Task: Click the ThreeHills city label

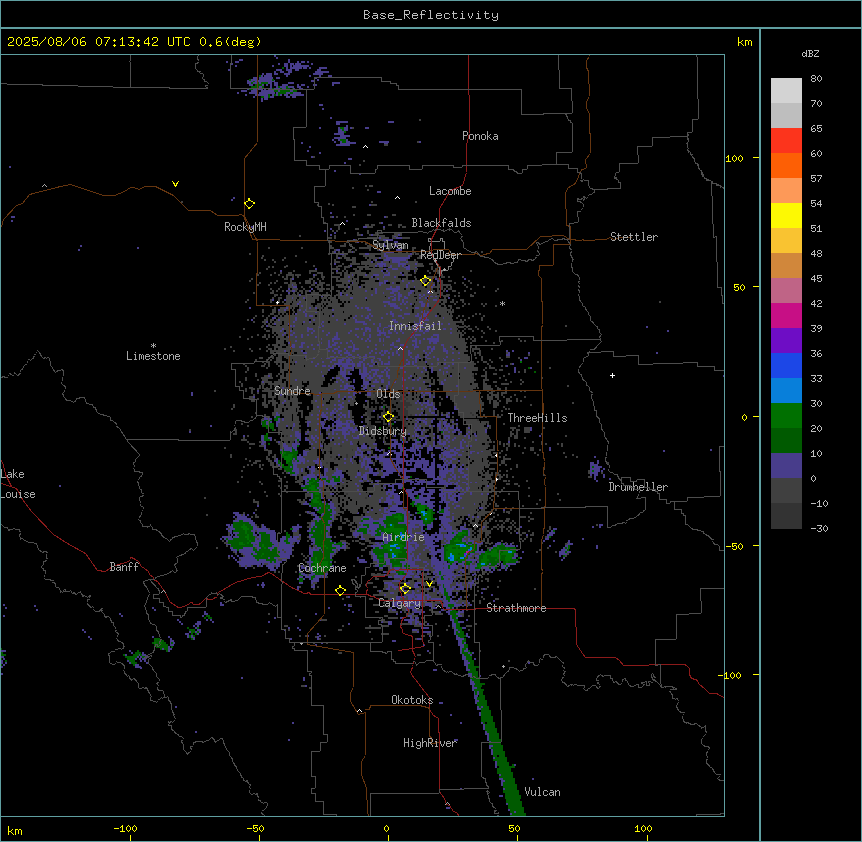Action: (537, 418)
